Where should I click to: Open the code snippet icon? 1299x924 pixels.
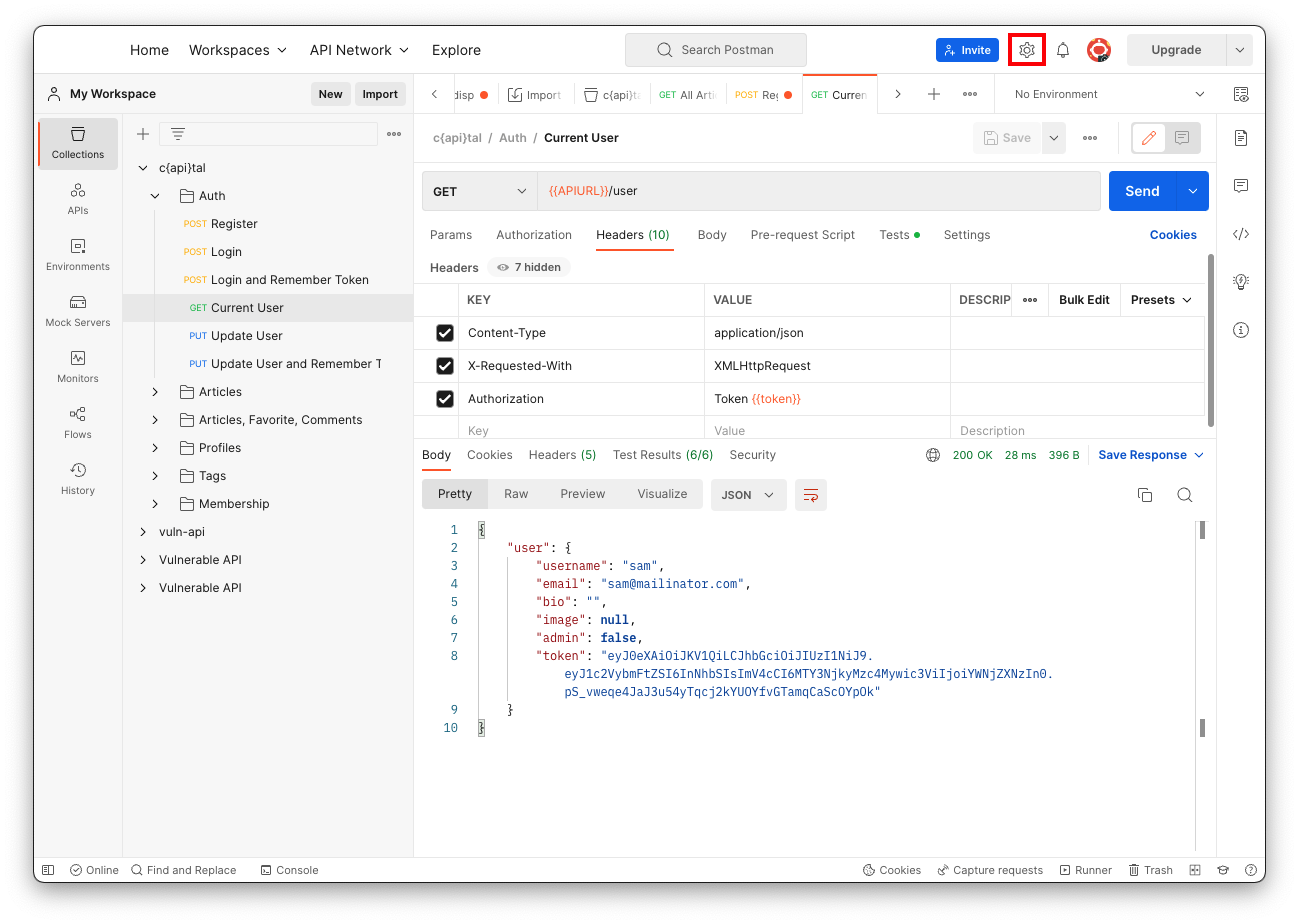click(x=1241, y=234)
